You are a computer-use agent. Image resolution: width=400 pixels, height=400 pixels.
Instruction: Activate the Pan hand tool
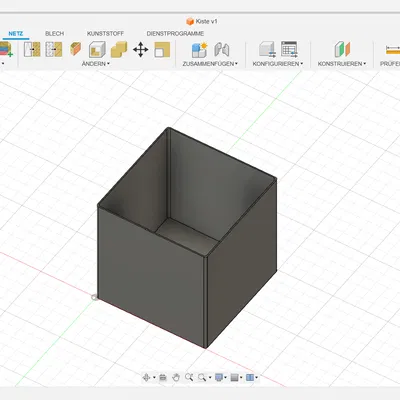176,377
